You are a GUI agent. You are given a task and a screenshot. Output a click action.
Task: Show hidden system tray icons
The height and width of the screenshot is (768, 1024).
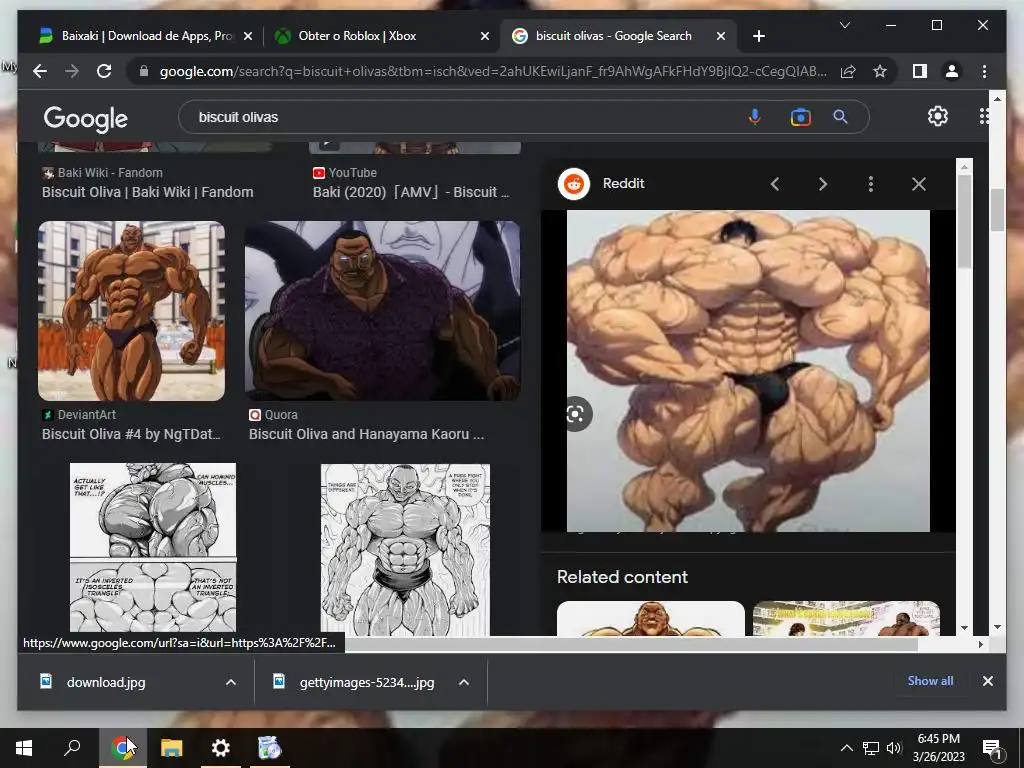(846, 748)
